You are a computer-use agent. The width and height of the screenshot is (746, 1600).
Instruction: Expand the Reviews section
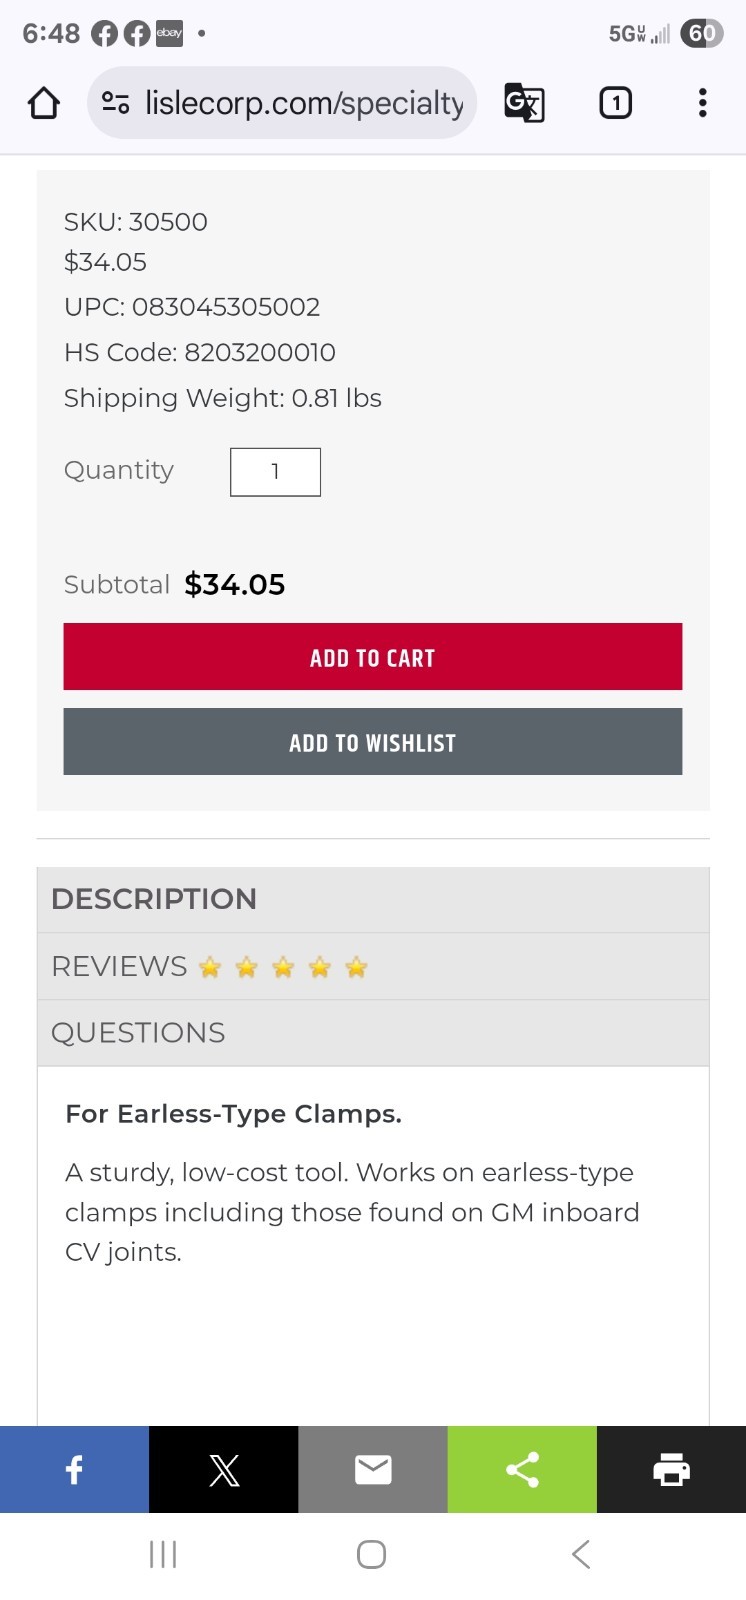tap(373, 966)
